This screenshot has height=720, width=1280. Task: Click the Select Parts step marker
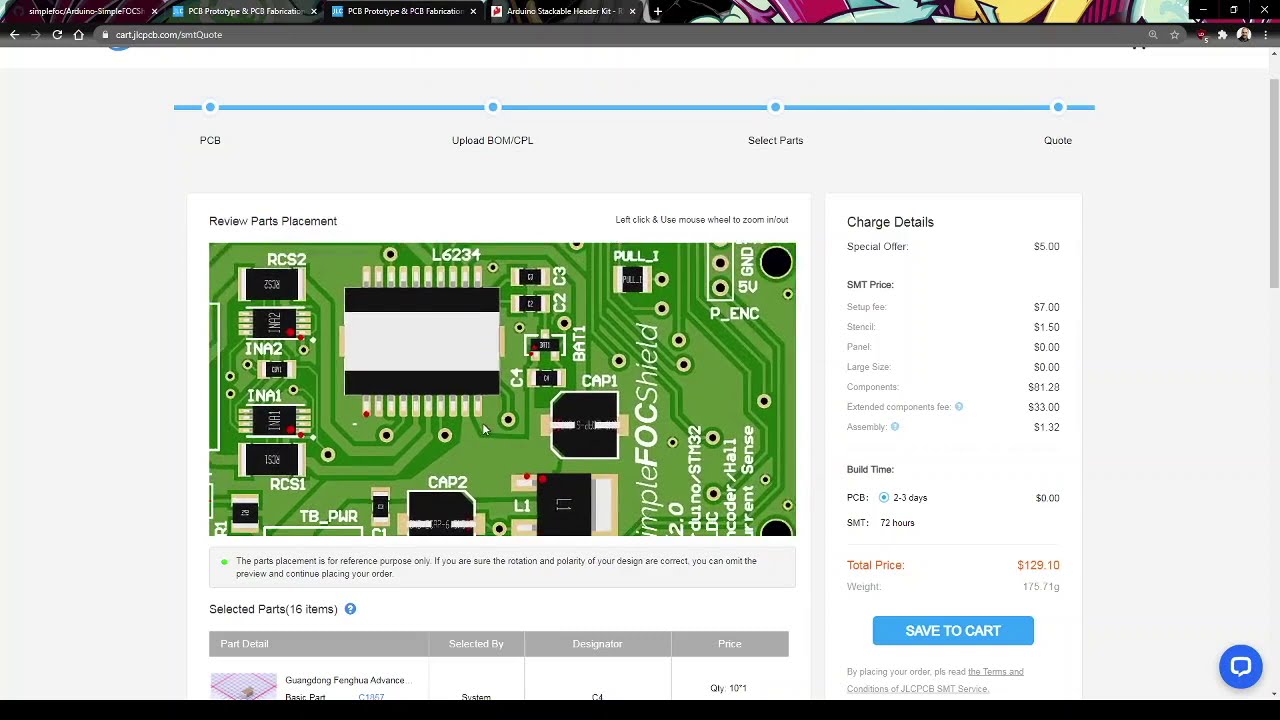pyautogui.click(x=775, y=107)
